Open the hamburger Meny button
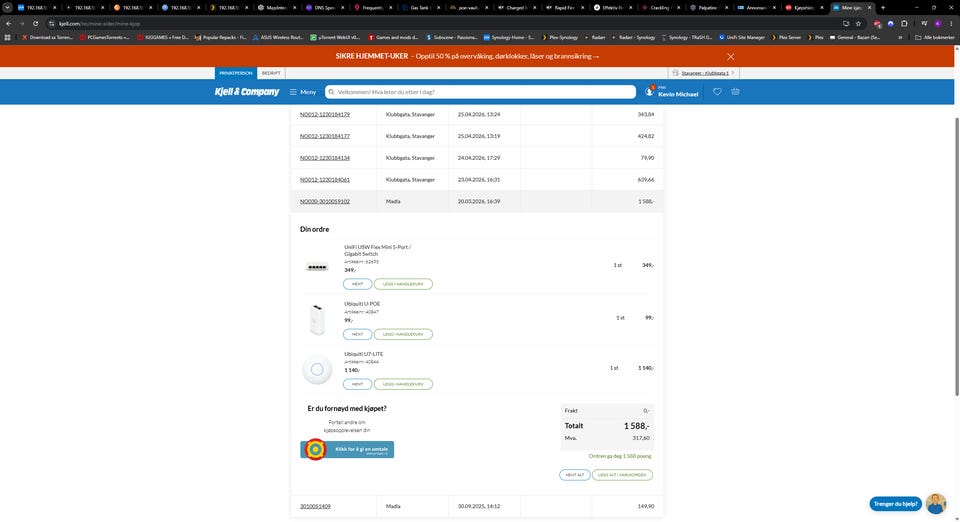This screenshot has width=960, height=522. click(x=303, y=92)
